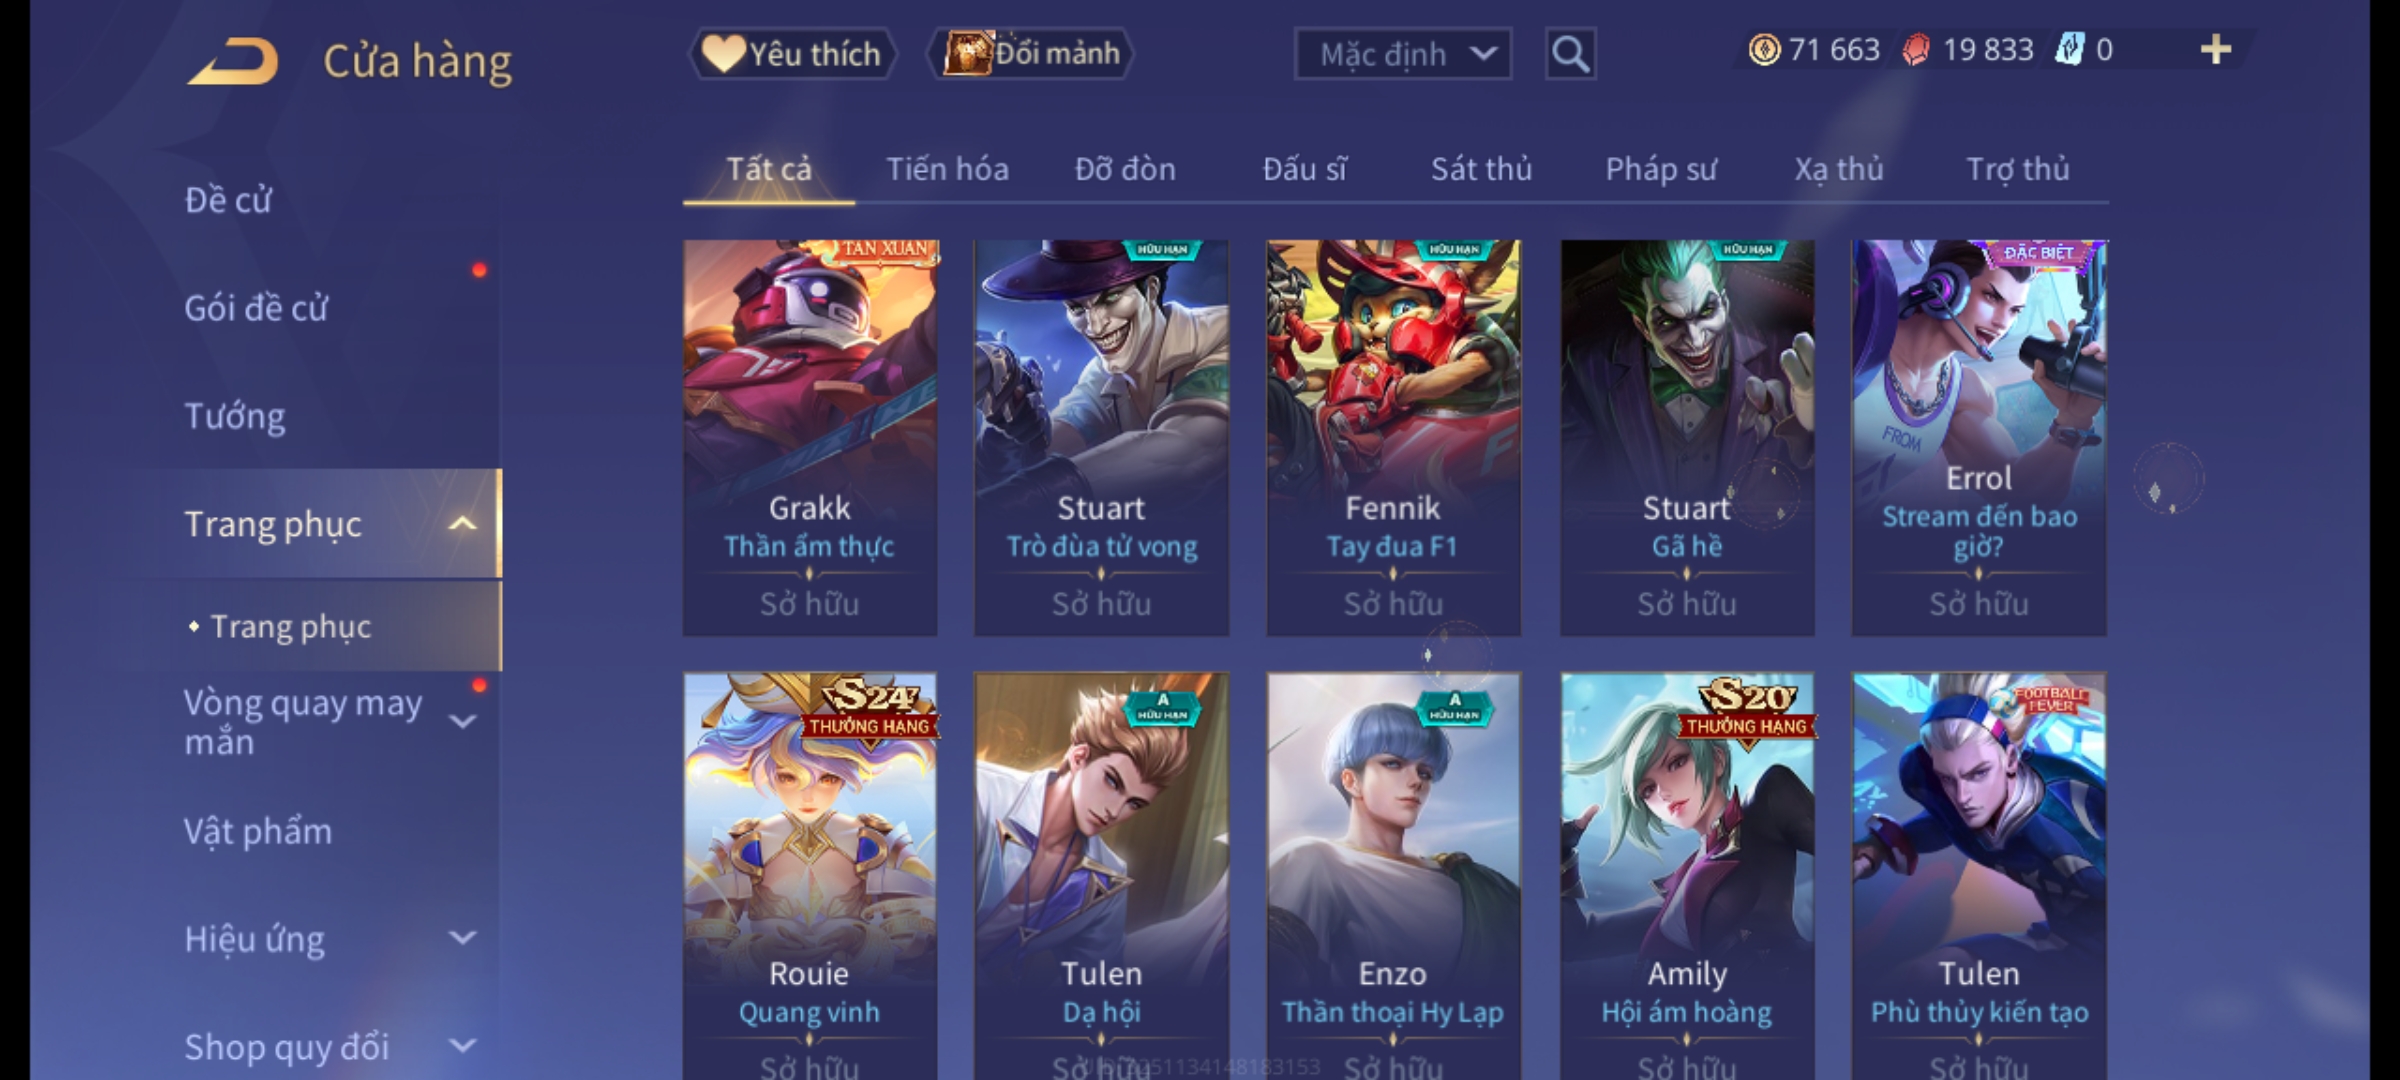Open Yêu thích heart favorites
The height and width of the screenshot is (1080, 2400).
point(792,54)
